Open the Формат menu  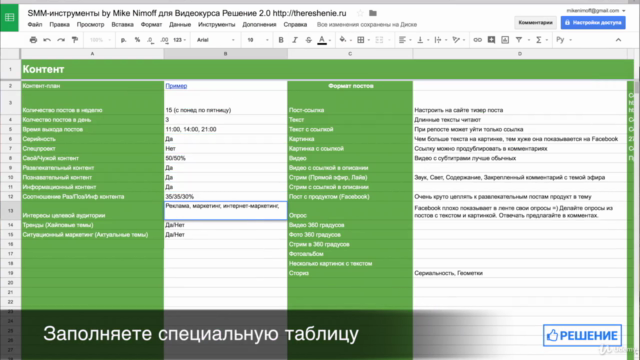tap(151, 24)
